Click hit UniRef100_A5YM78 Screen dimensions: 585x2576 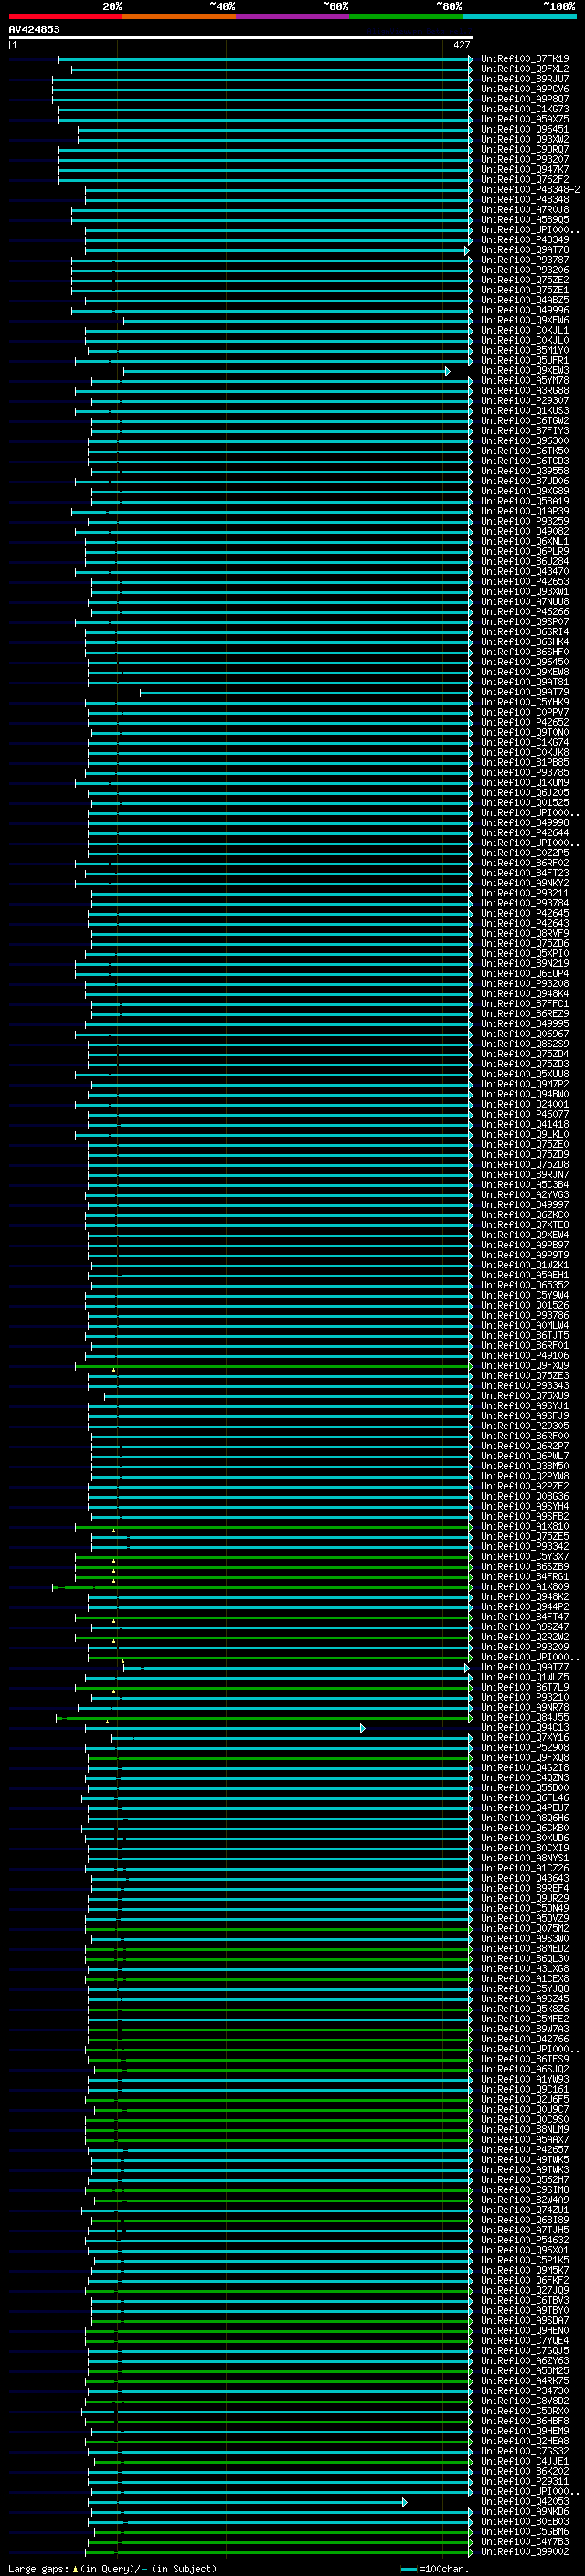click(x=525, y=381)
